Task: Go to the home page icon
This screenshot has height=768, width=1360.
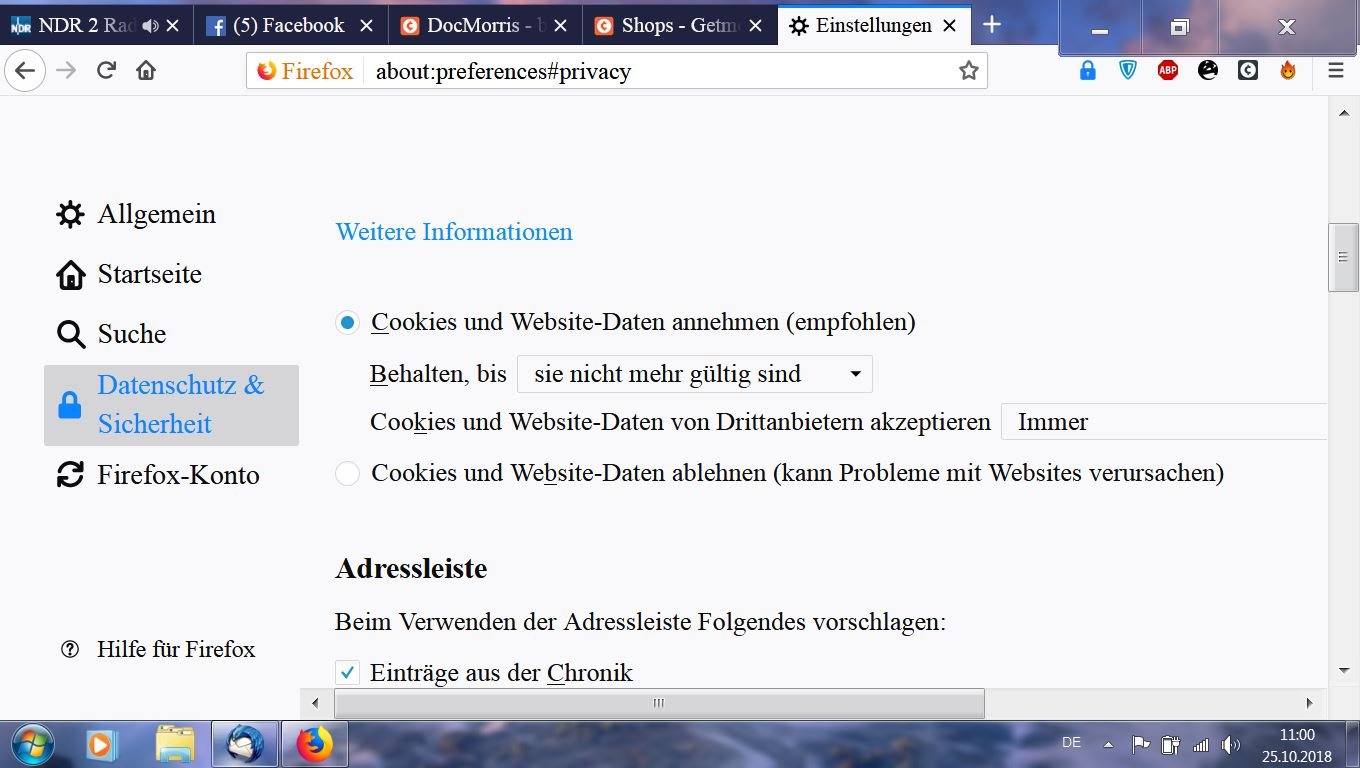Action: [146, 70]
